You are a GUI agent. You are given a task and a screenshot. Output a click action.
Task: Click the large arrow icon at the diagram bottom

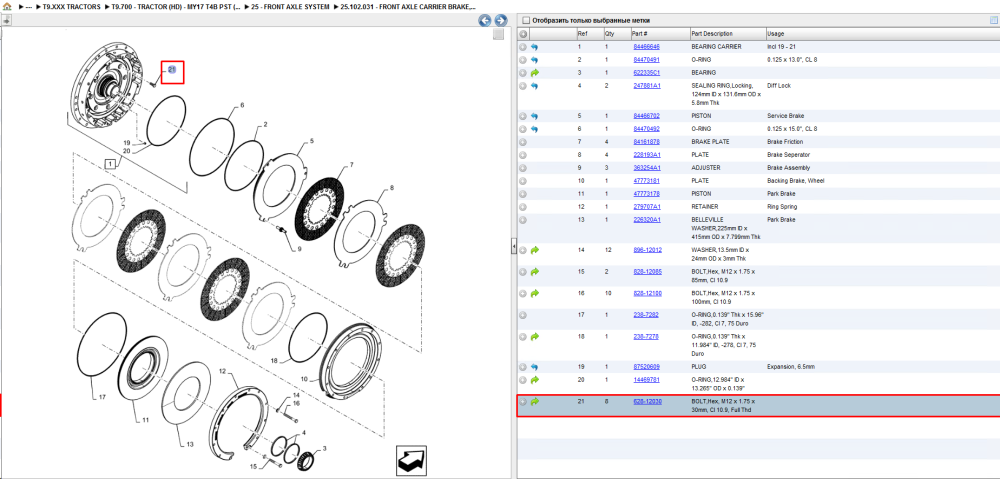pyautogui.click(x=409, y=459)
